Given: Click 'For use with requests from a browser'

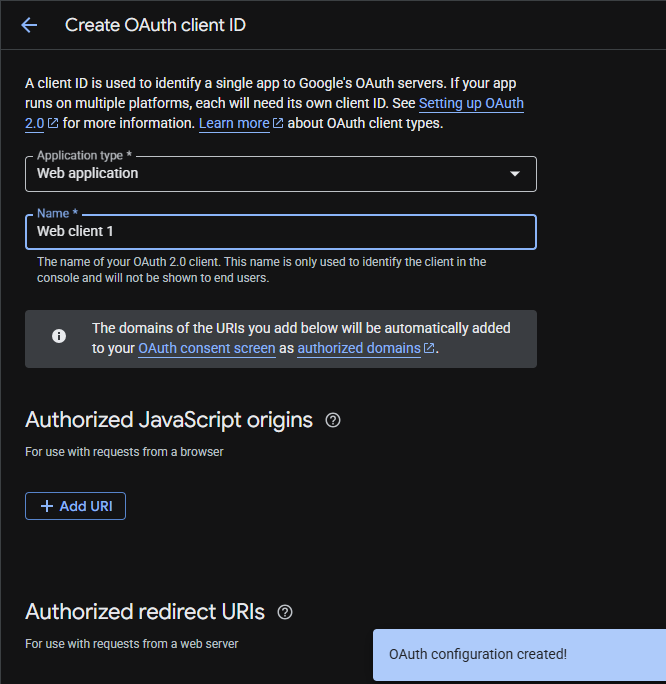Looking at the screenshot, I should [124, 451].
